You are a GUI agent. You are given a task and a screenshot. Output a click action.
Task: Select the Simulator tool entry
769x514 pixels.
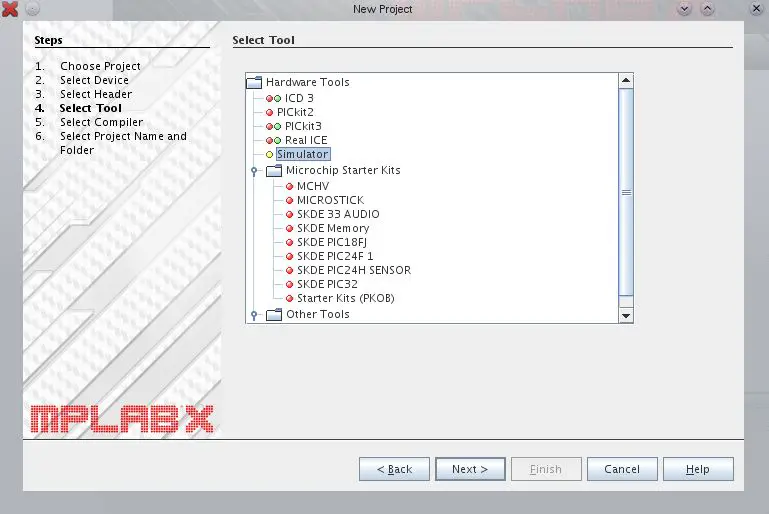pos(303,154)
